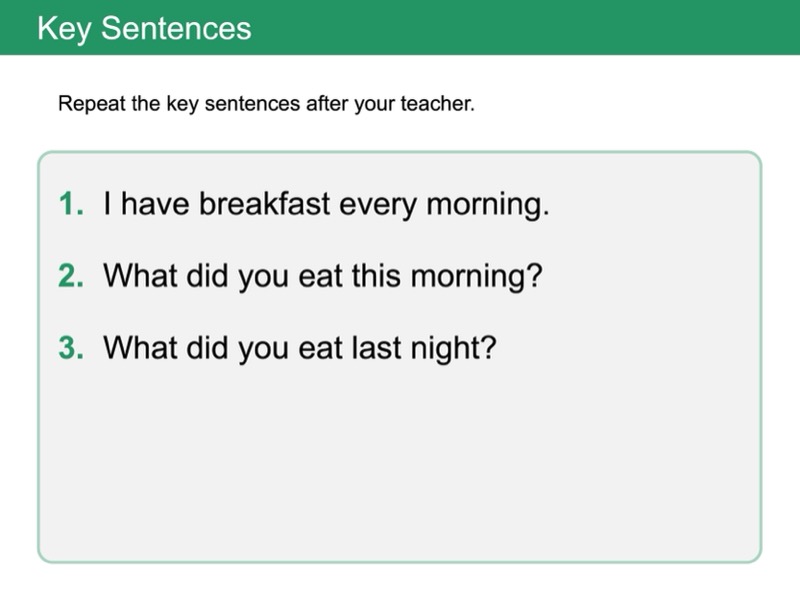Click the "Key Sentences" slide title
This screenshot has height=600, width=800.
pos(144,27)
